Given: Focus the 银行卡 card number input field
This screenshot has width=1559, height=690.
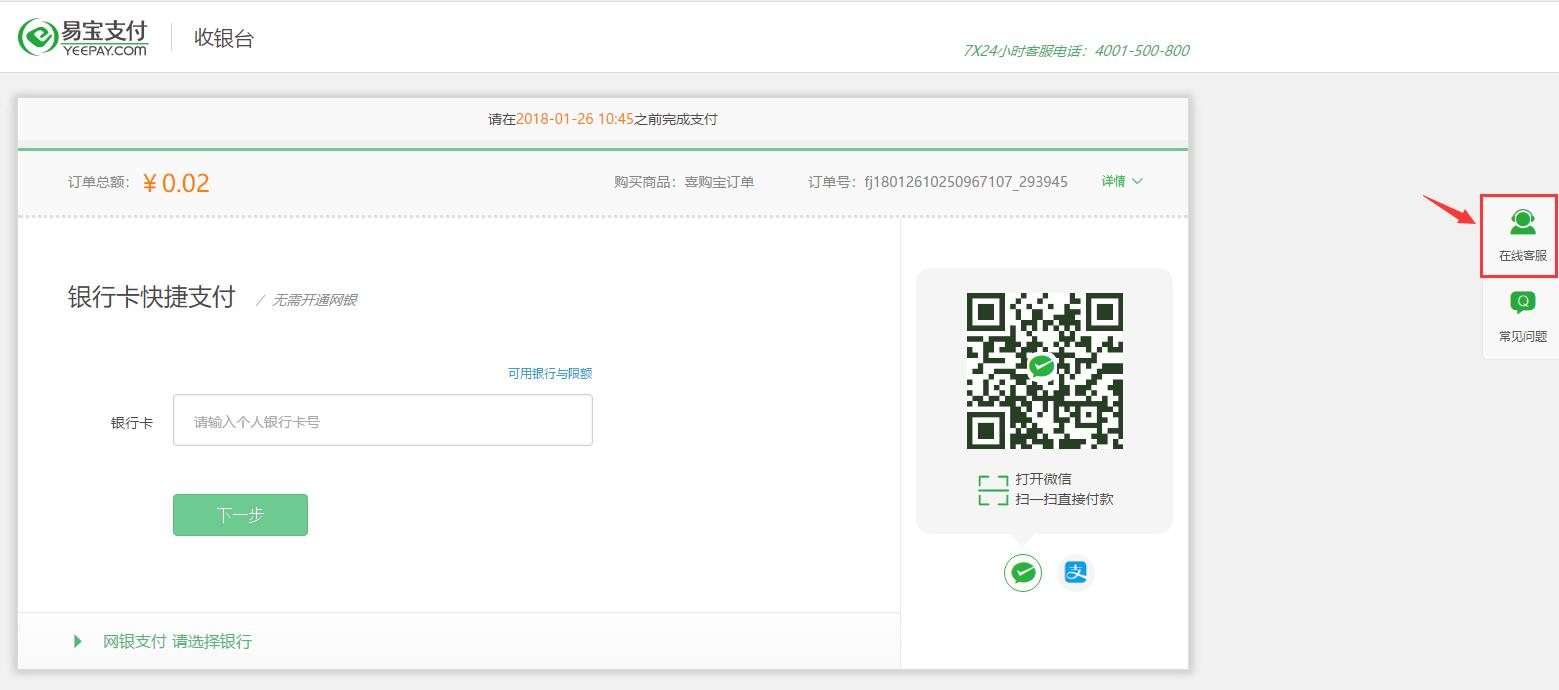Looking at the screenshot, I should coord(383,420).
